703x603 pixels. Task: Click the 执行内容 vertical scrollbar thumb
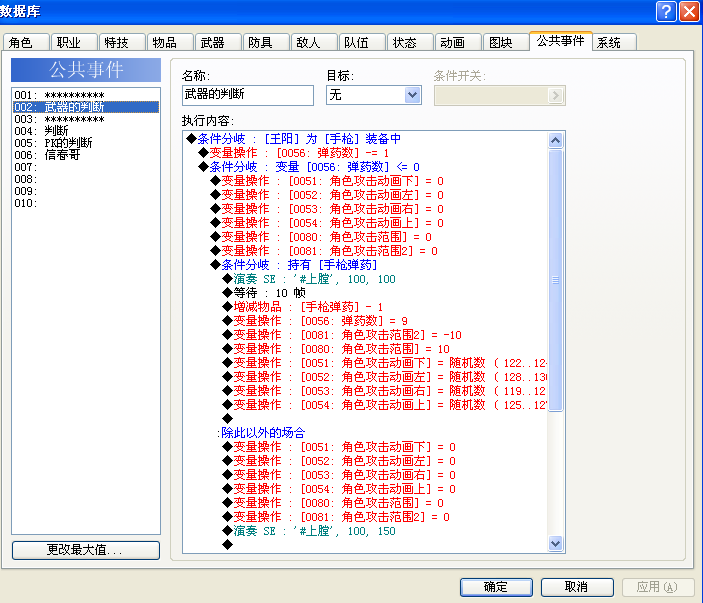(555, 280)
